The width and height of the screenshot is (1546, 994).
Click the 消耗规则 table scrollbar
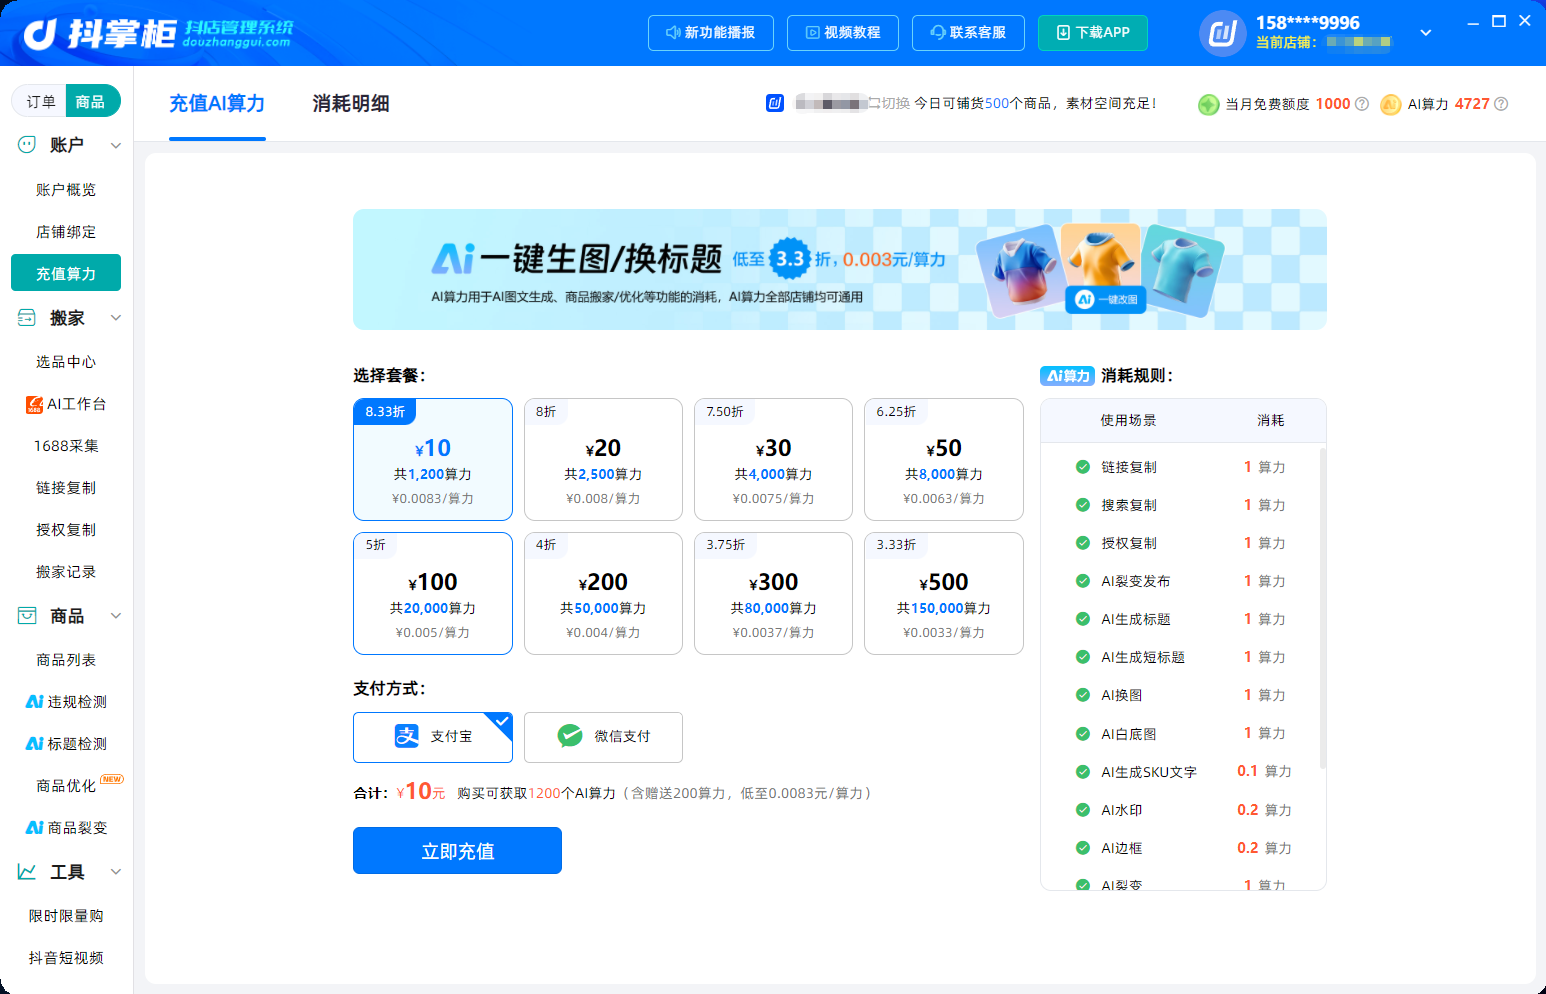coord(1323,608)
